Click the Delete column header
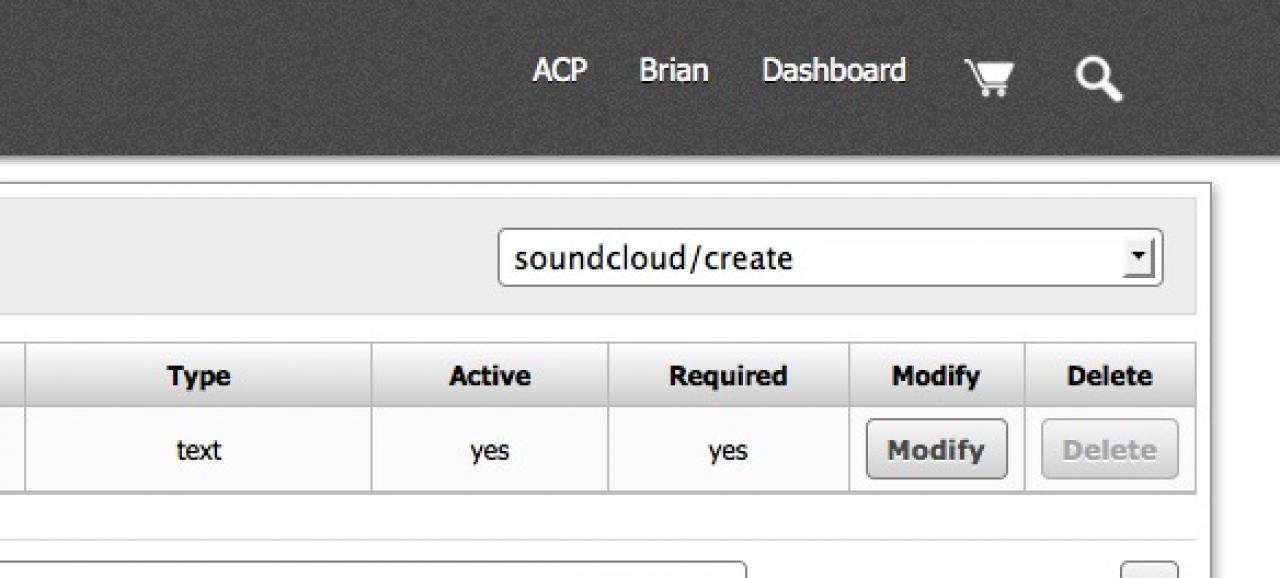Screen dimensions: 1280x578 (1109, 376)
